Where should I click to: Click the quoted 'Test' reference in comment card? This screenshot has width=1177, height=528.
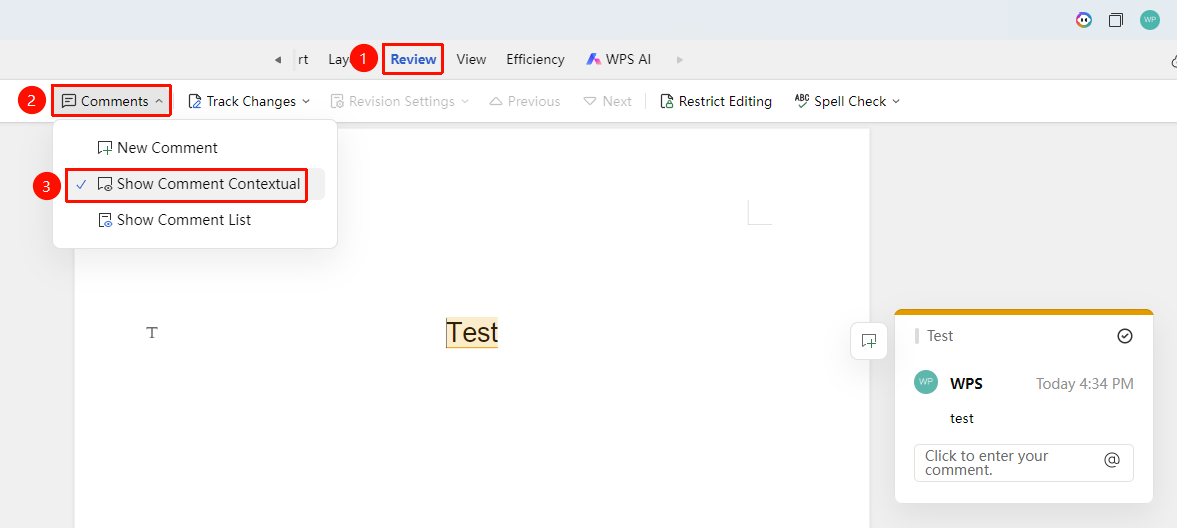pyautogui.click(x=940, y=336)
